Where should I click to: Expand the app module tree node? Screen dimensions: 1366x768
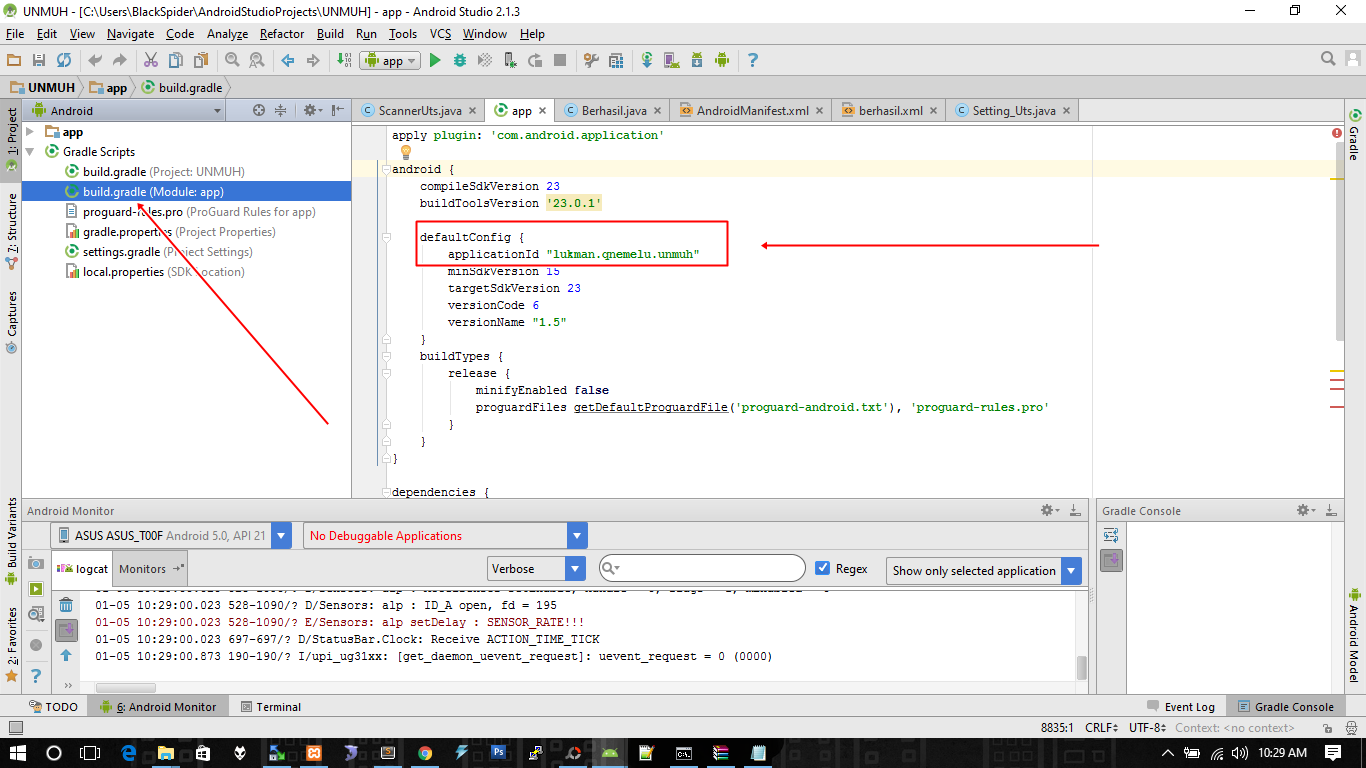[30, 132]
